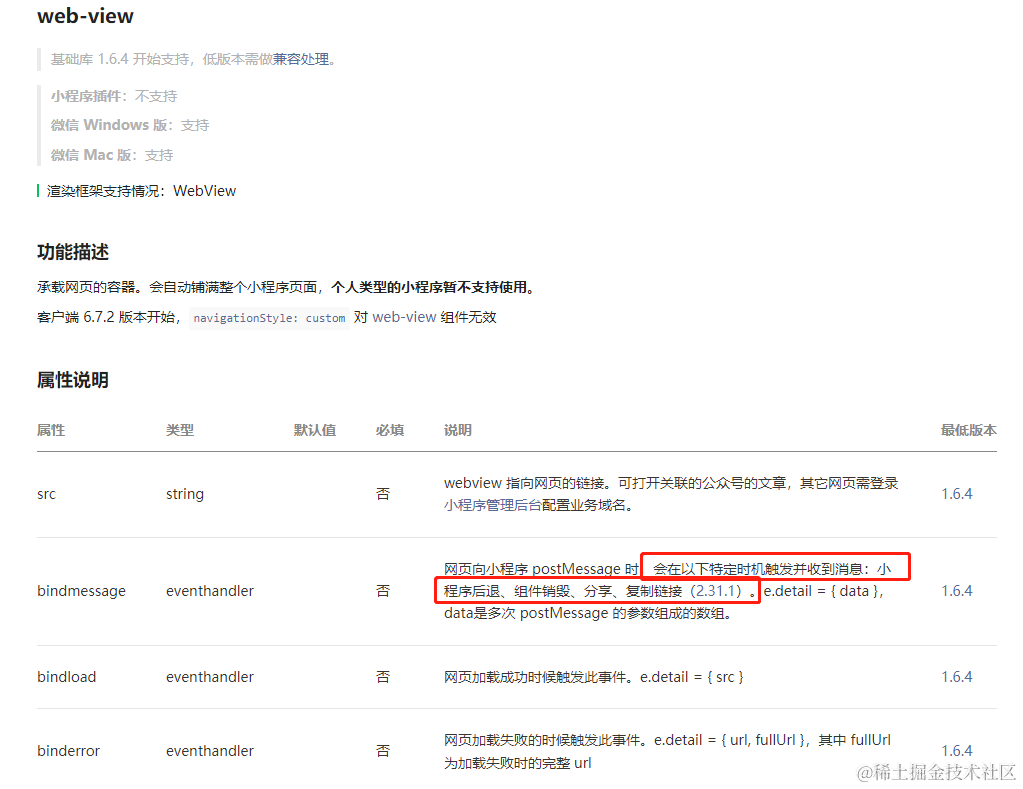Select the web-view page title
The height and width of the screenshot is (789, 1023).
click(x=84, y=16)
